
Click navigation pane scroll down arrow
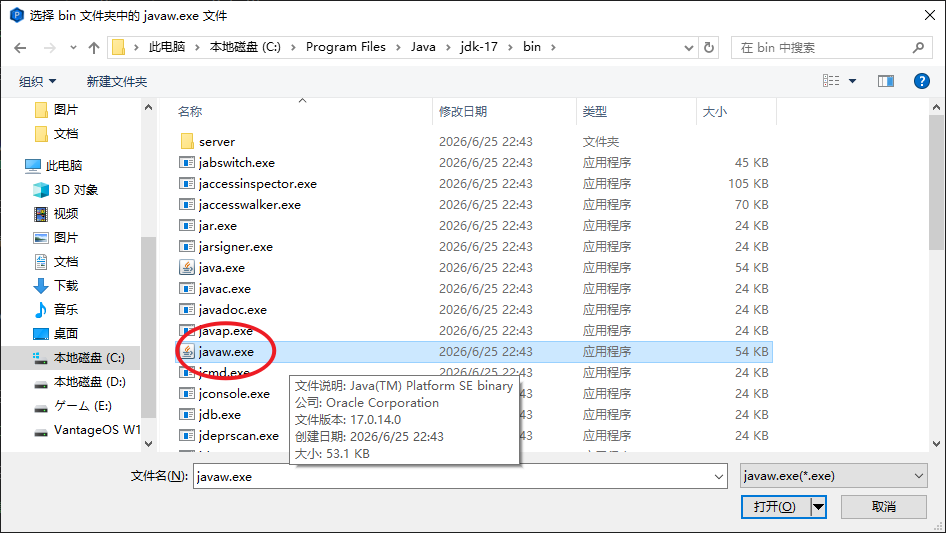pos(148,444)
